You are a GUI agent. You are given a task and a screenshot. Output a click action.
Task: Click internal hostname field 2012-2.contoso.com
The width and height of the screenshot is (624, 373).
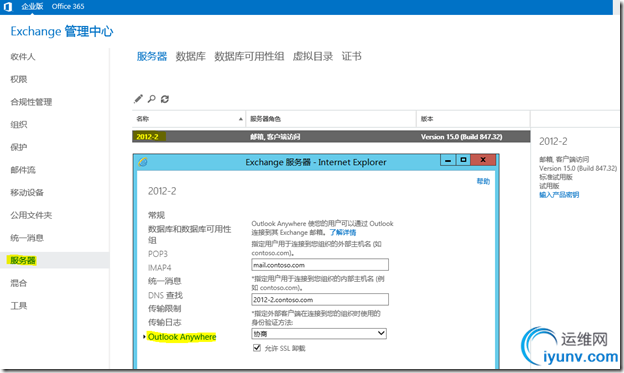(x=320, y=299)
